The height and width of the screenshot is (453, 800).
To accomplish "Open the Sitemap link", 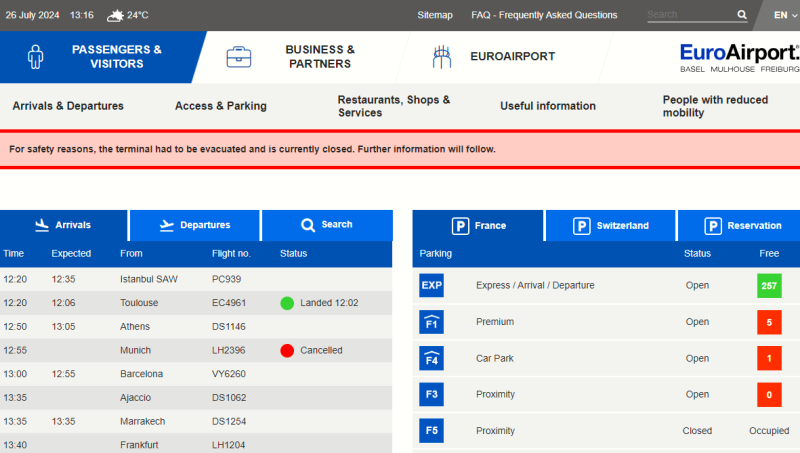I will click(x=435, y=15).
